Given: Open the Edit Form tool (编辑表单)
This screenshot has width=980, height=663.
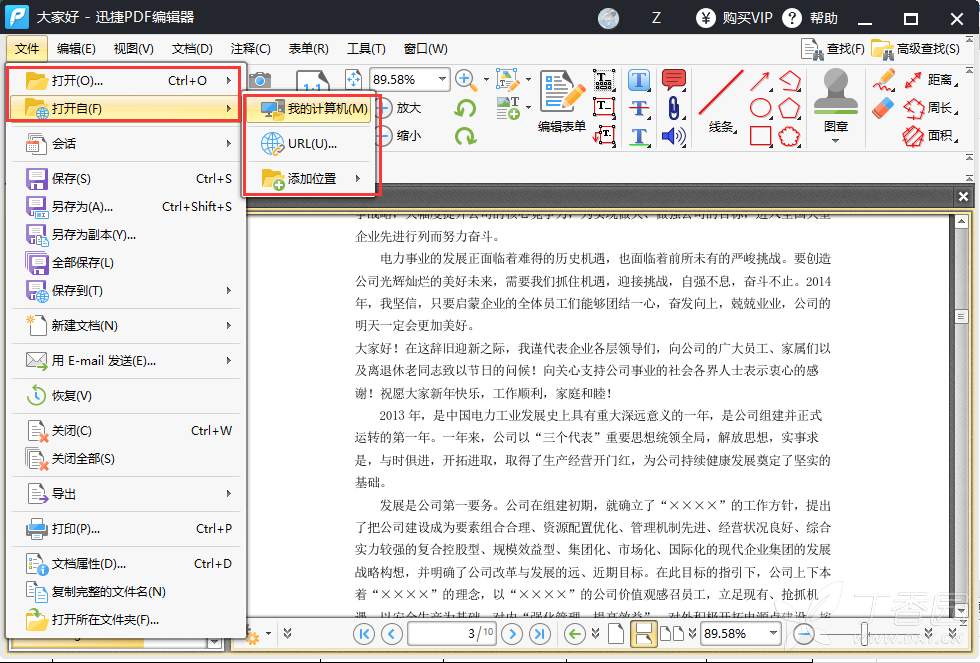Looking at the screenshot, I should click(562, 101).
